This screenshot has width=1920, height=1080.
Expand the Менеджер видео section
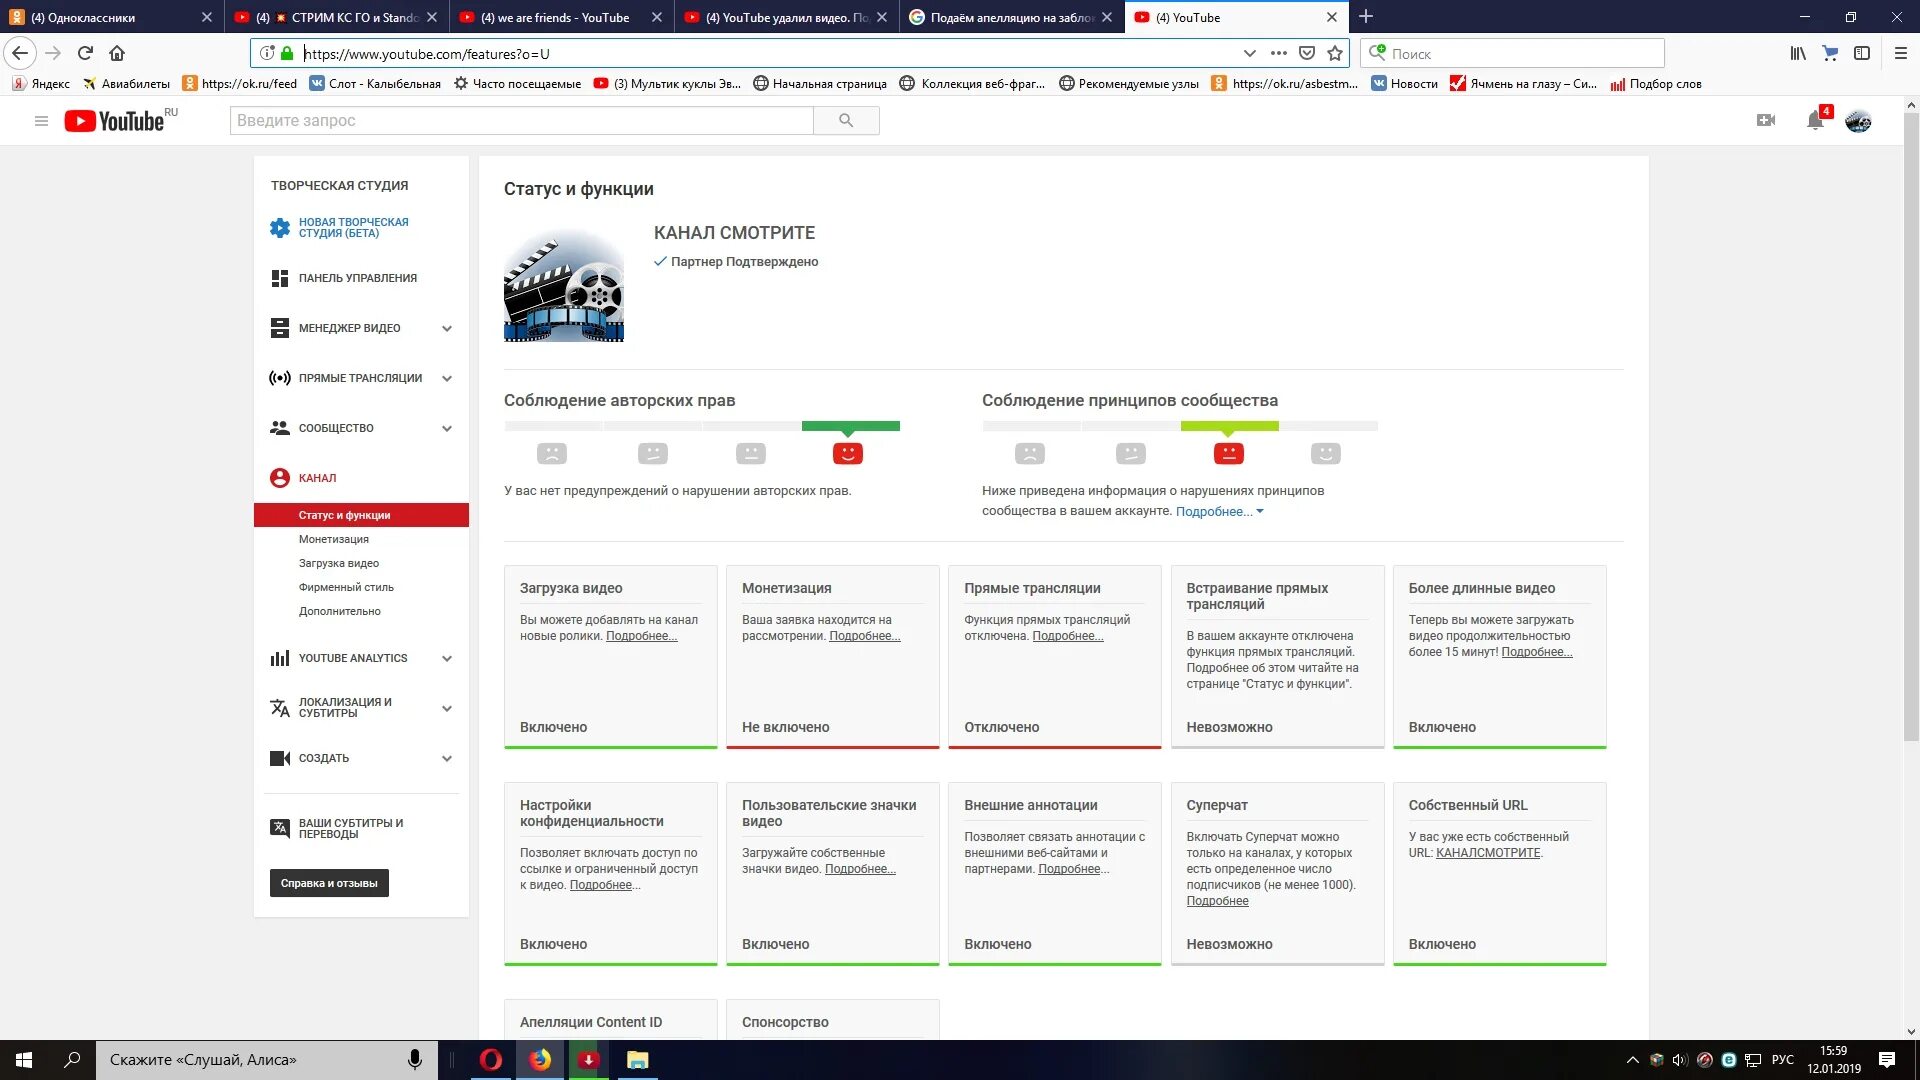tap(447, 328)
